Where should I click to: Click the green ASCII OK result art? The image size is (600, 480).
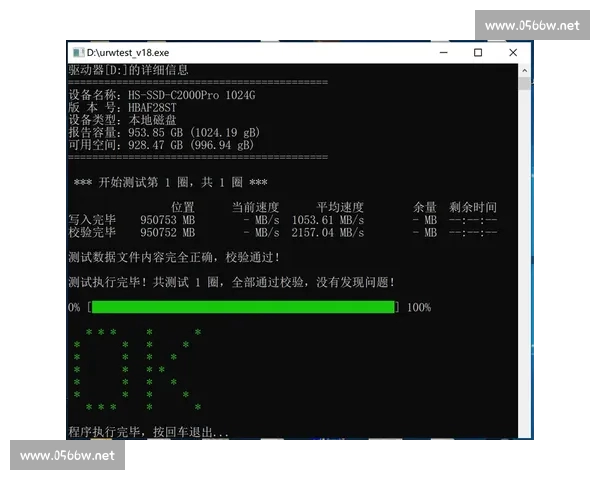click(138, 369)
